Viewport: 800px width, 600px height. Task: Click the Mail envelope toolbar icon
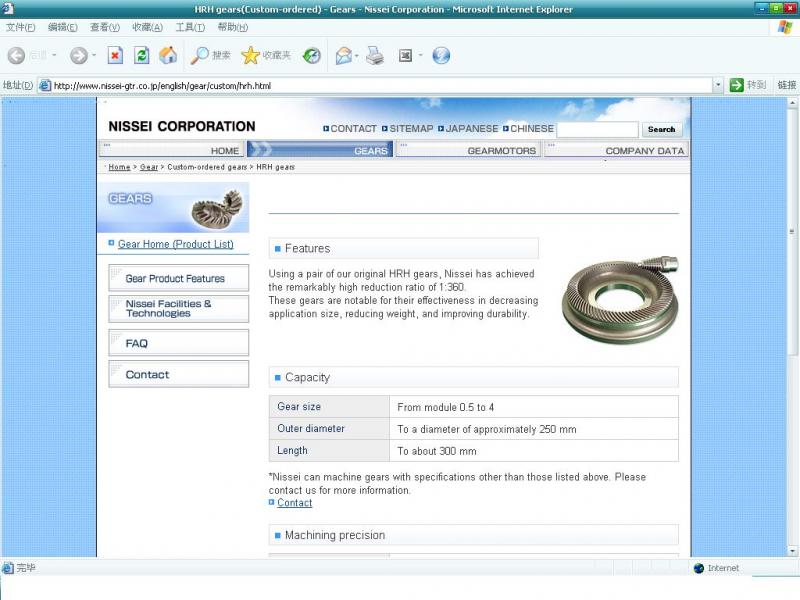[x=344, y=55]
